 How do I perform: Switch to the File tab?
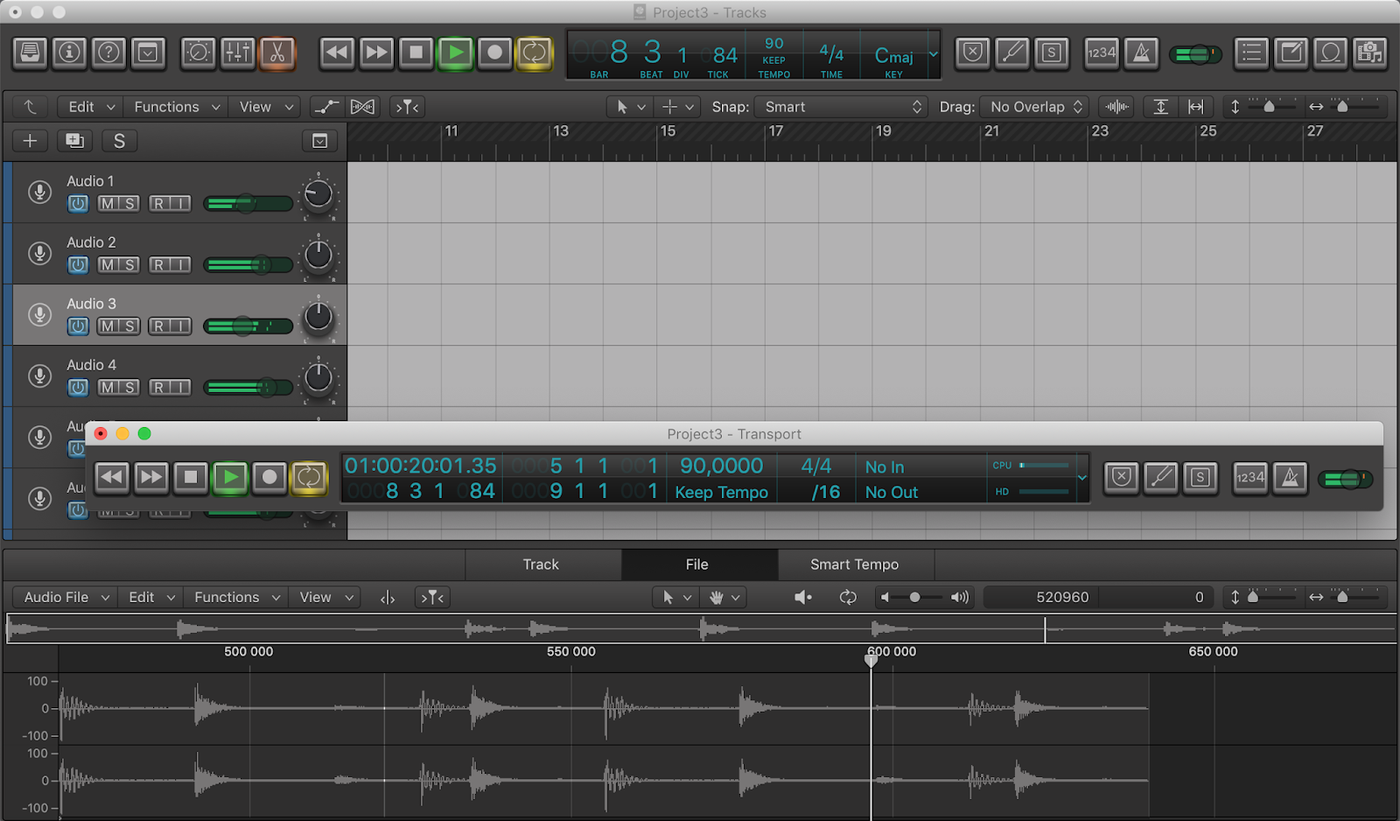697,565
